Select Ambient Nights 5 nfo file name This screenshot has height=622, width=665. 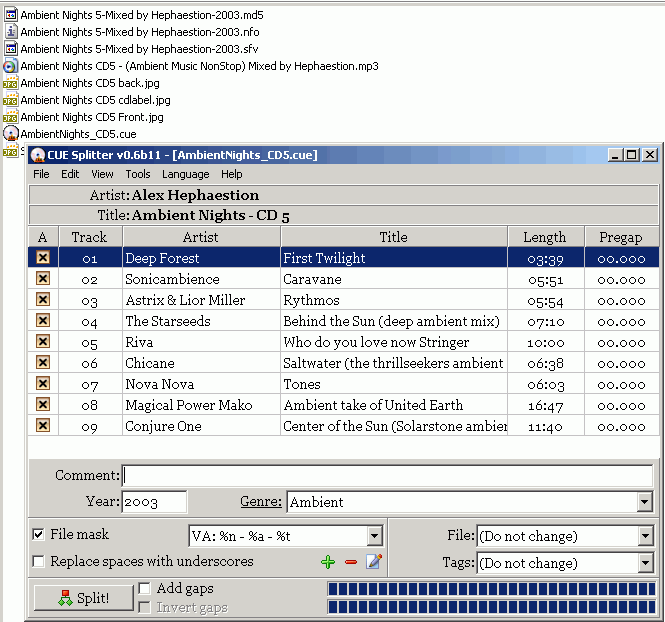coord(140,32)
